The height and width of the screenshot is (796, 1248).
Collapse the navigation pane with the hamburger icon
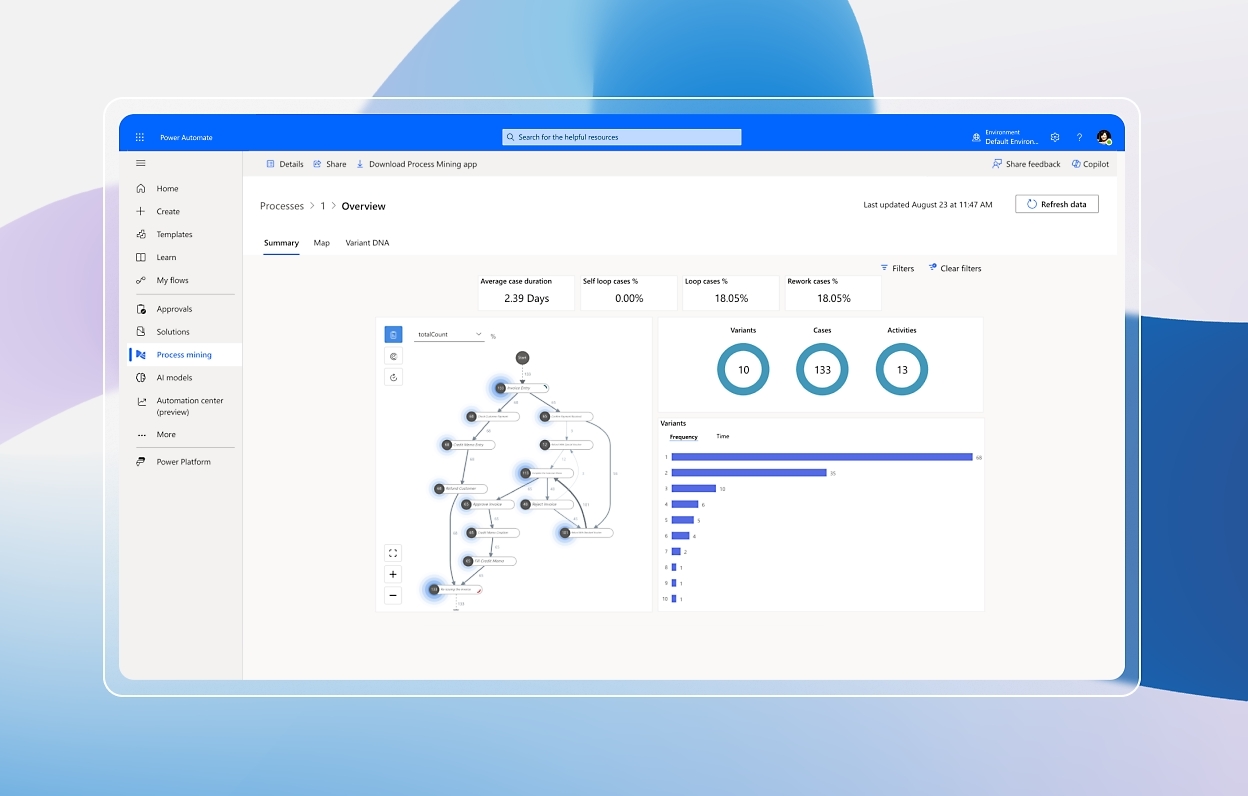[x=140, y=162]
